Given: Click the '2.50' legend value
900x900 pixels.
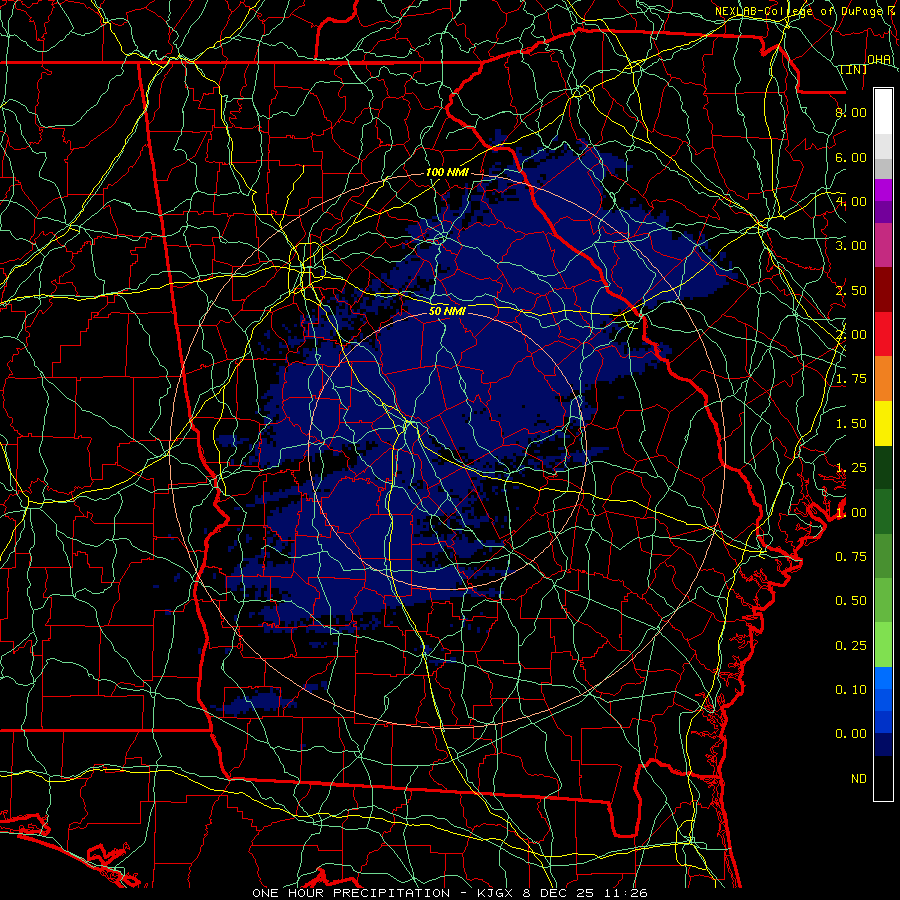Looking at the screenshot, I should click(851, 290).
